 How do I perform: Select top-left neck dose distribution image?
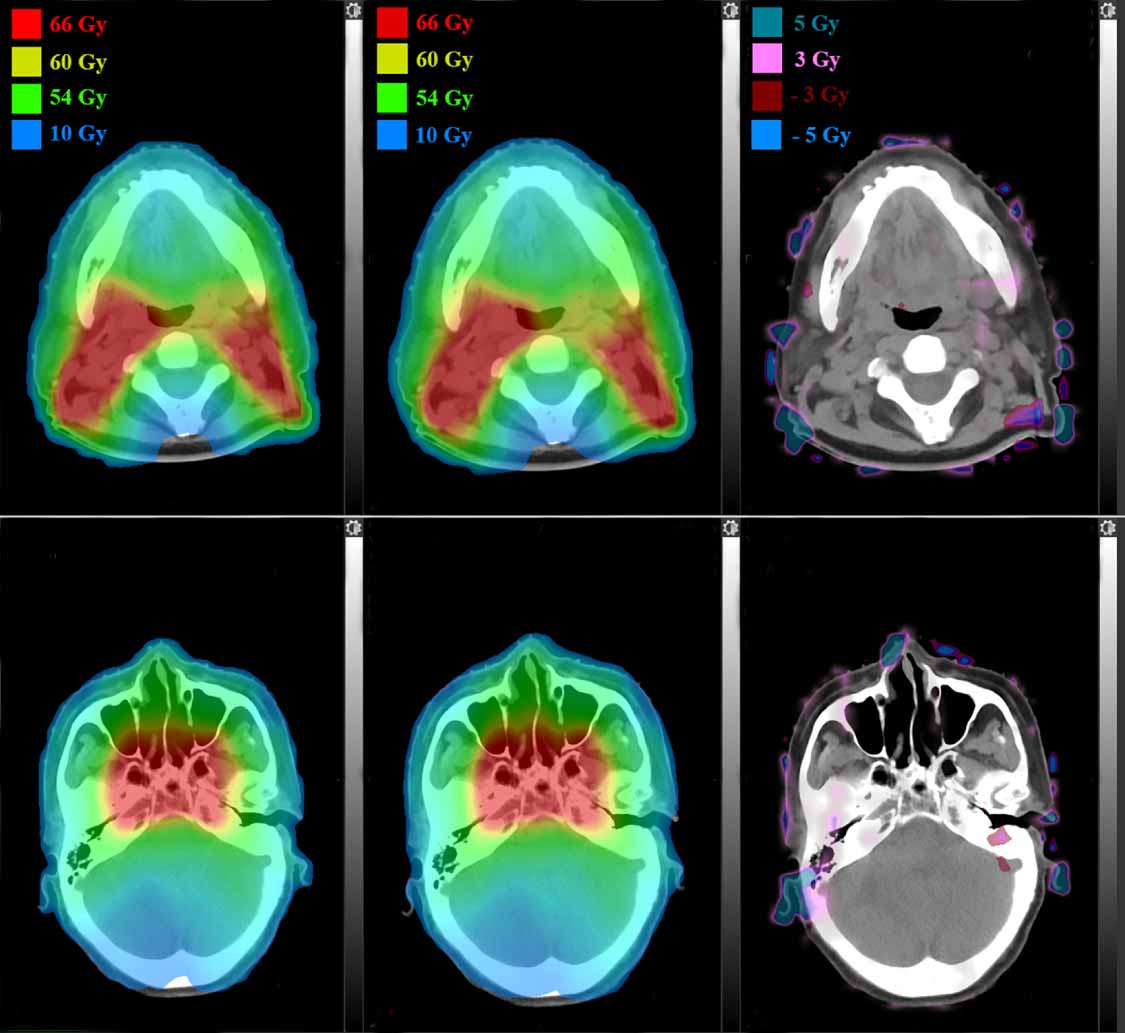point(172,305)
